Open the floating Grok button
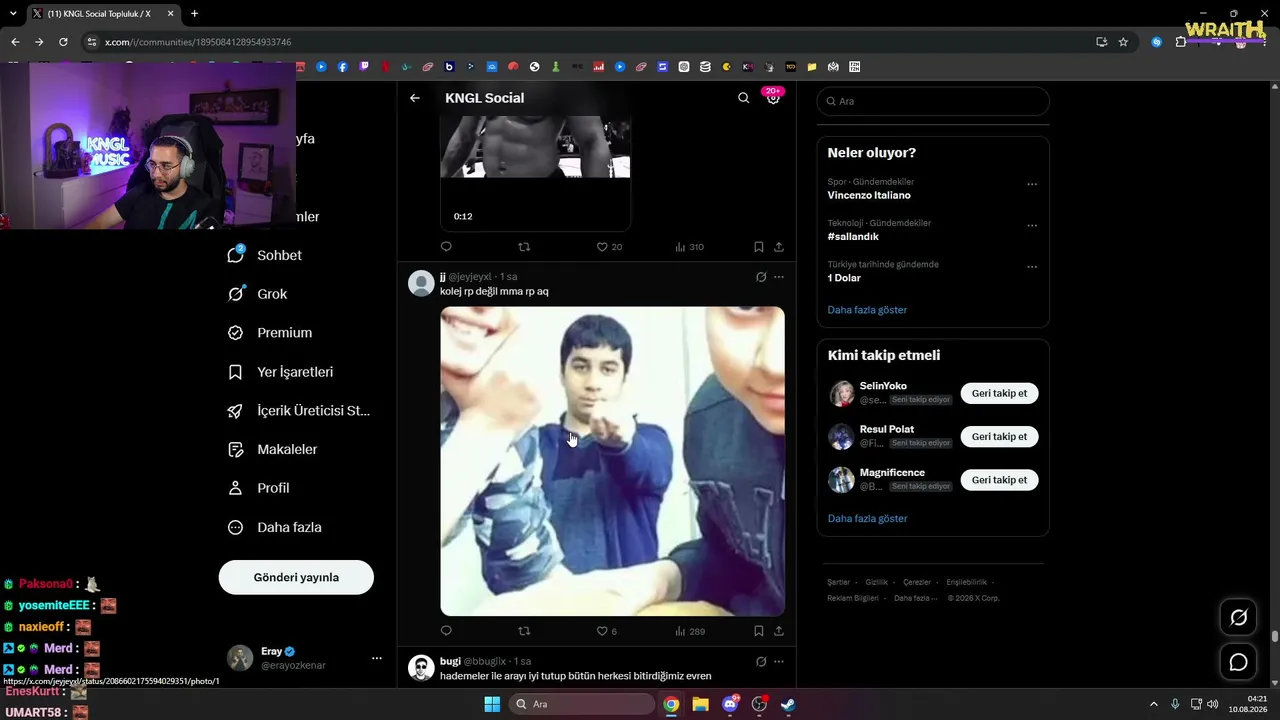Screen dimensions: 1280x720 tap(1238, 618)
